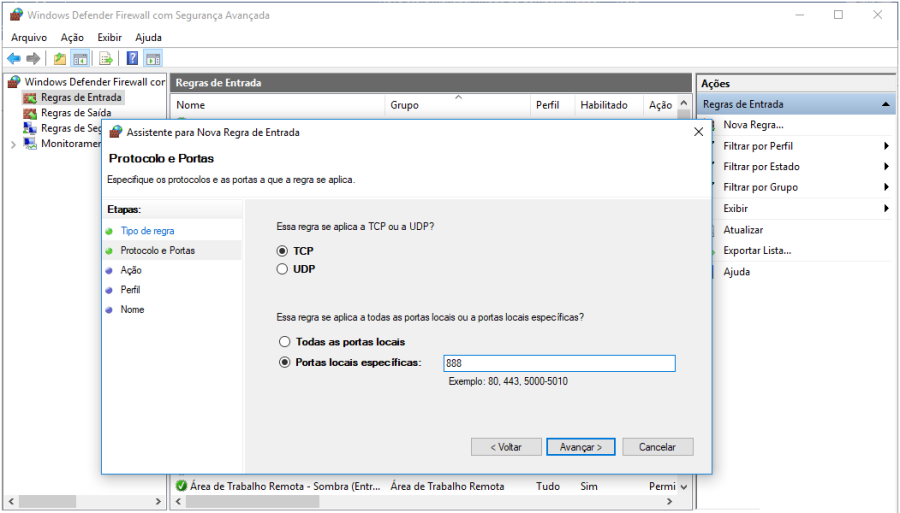Sort rules by the Grupo column header

click(x=457, y=105)
